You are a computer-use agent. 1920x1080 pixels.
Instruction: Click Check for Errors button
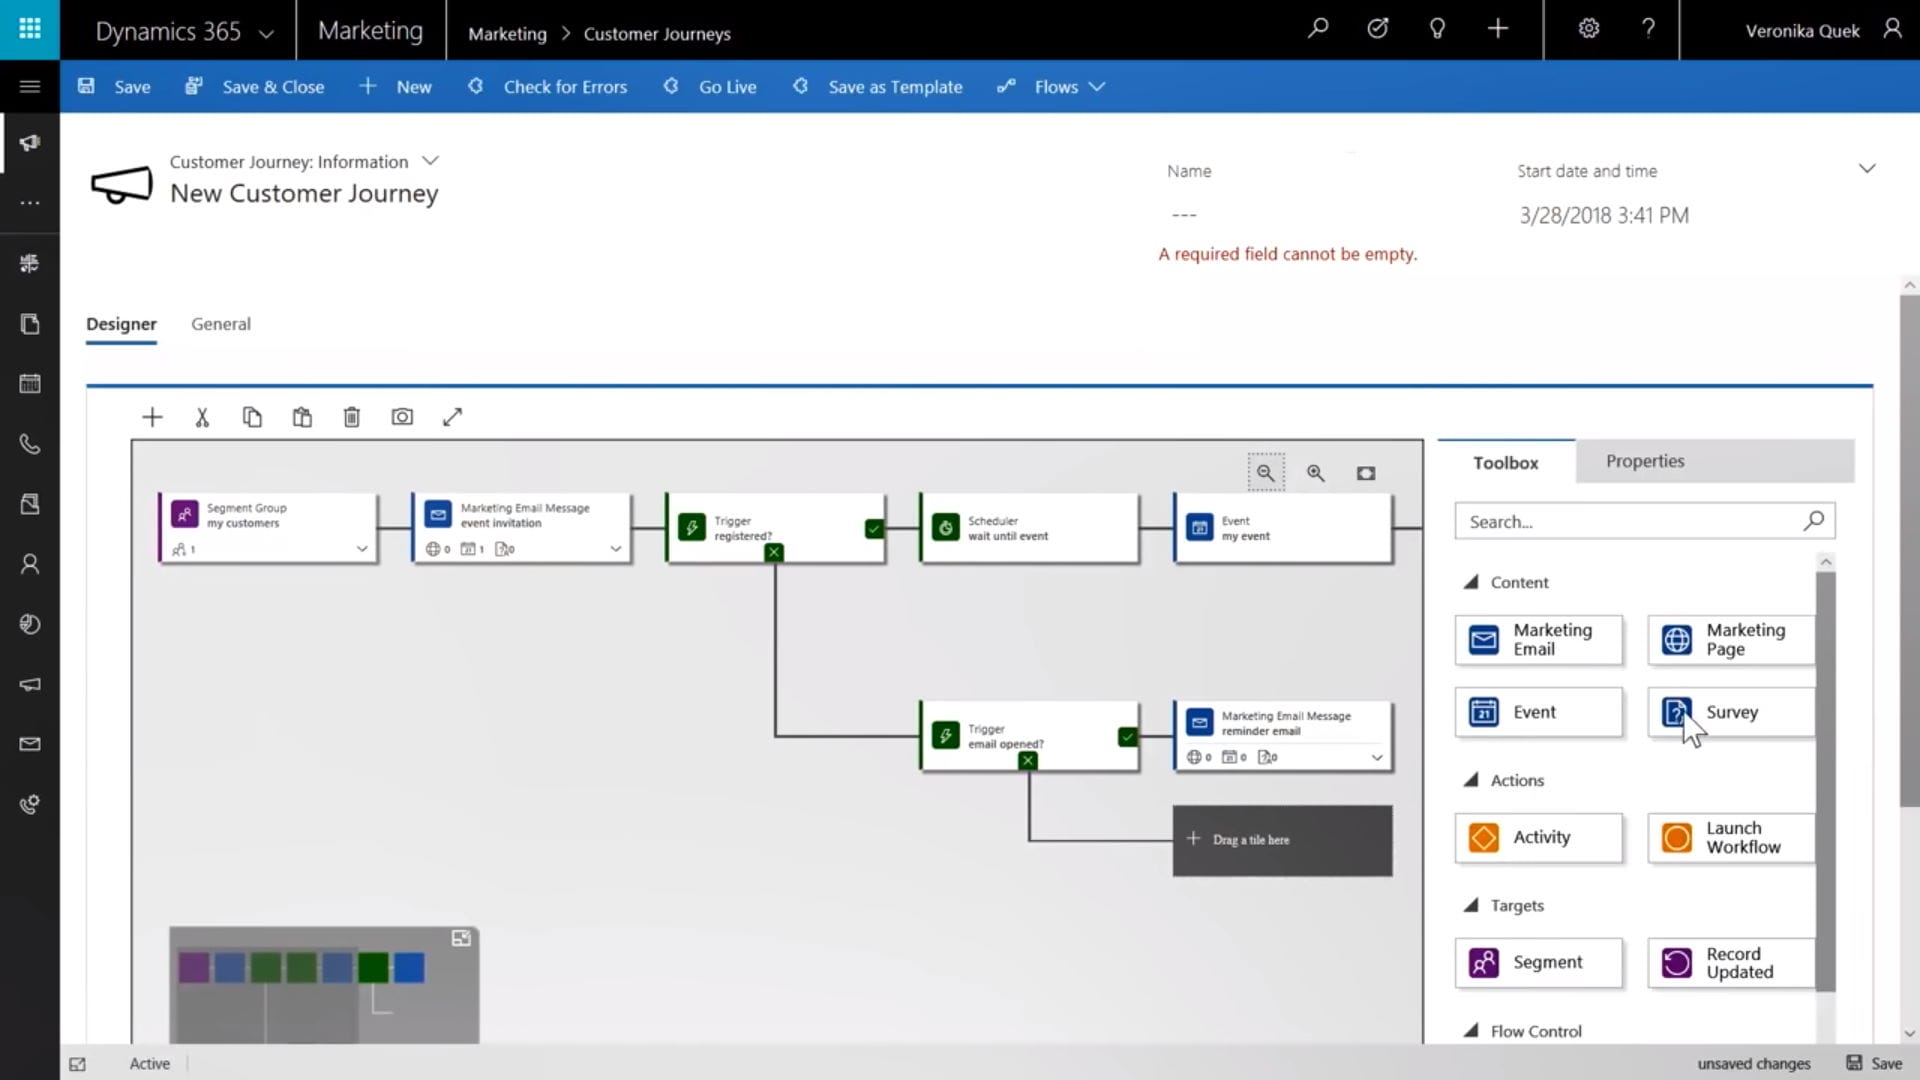pos(548,87)
